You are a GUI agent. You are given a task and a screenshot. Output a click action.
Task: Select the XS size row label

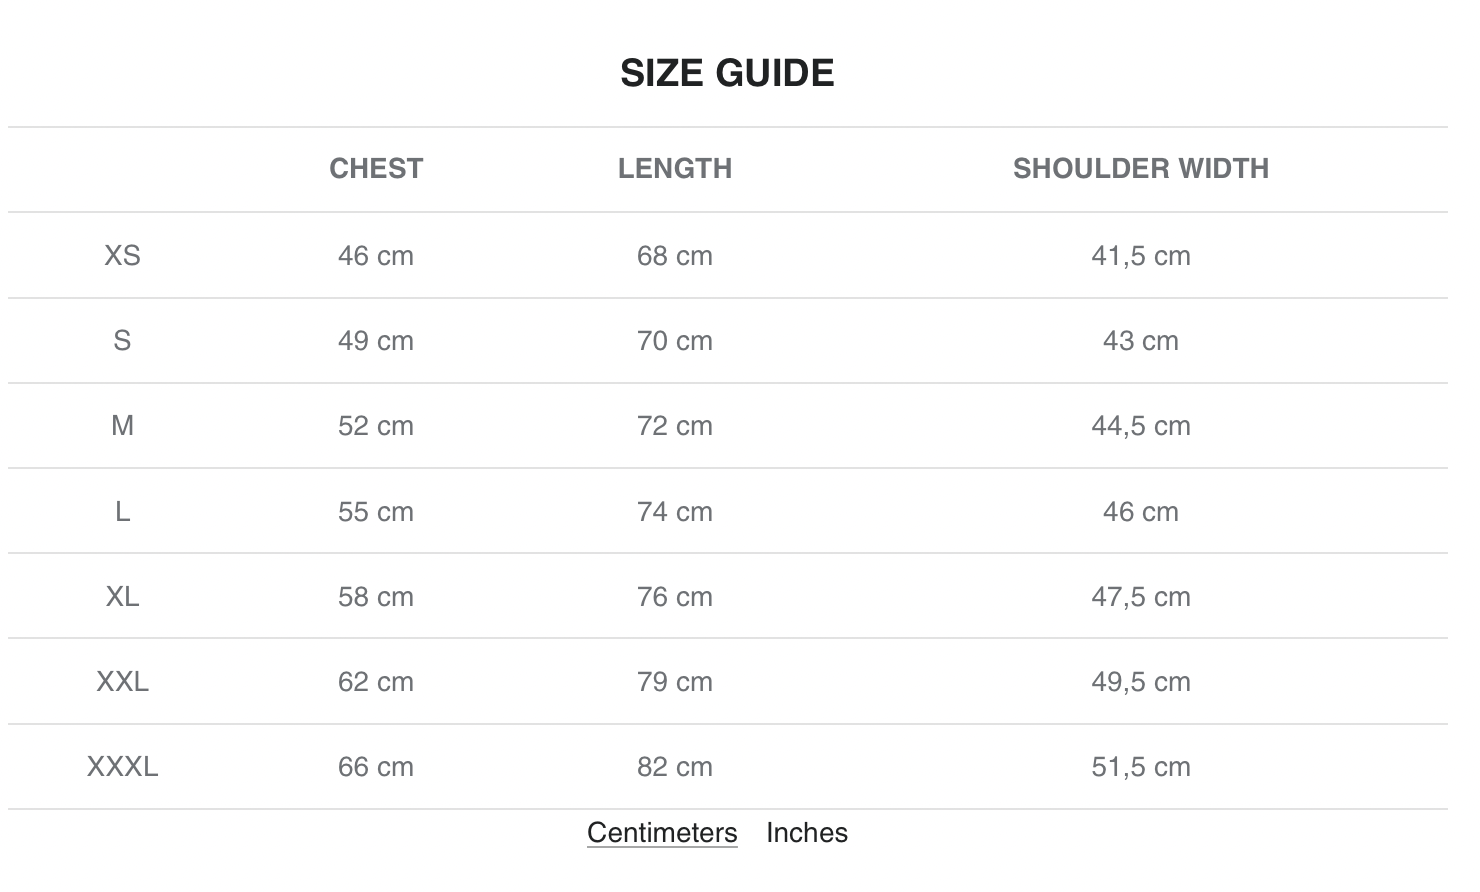pos(122,256)
